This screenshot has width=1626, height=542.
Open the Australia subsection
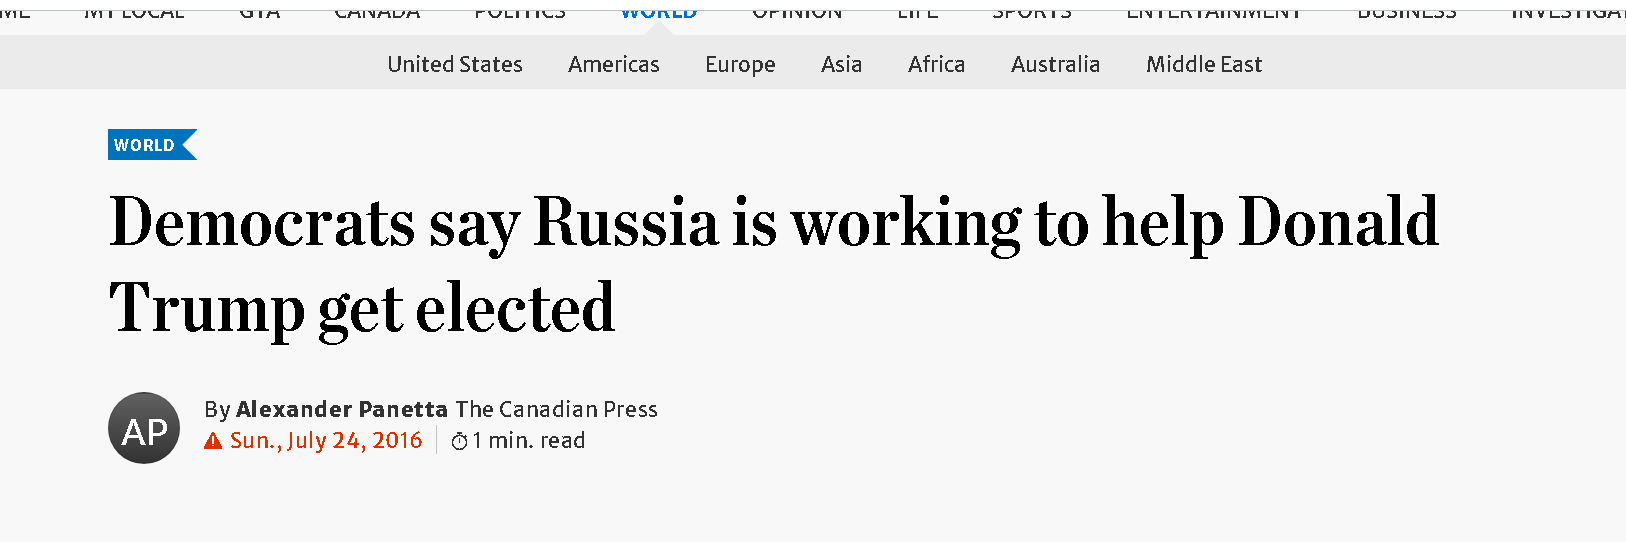point(1055,65)
